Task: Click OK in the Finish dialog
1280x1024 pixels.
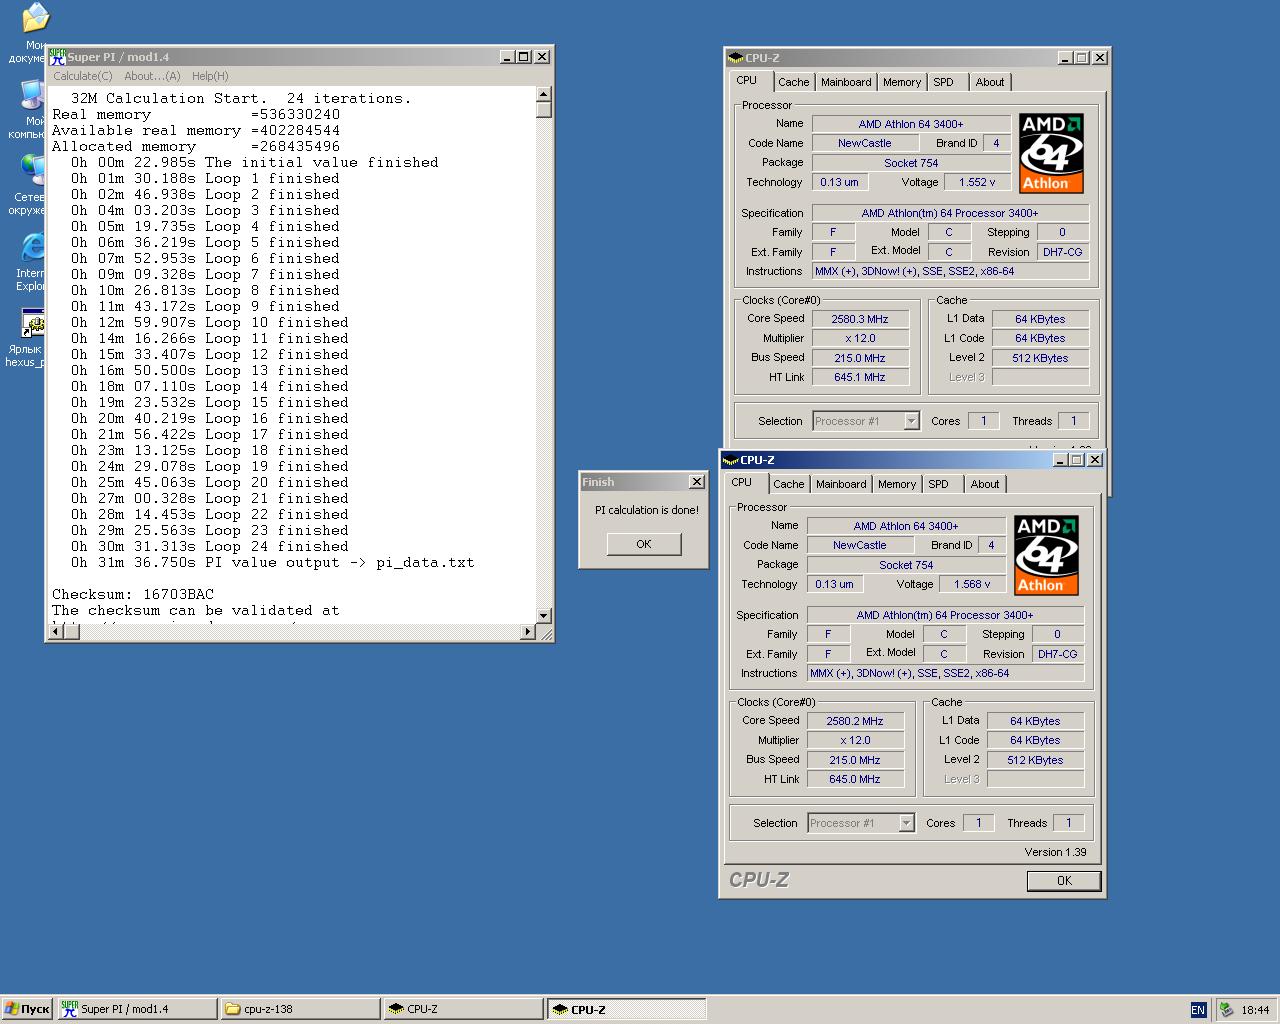Action: point(643,544)
